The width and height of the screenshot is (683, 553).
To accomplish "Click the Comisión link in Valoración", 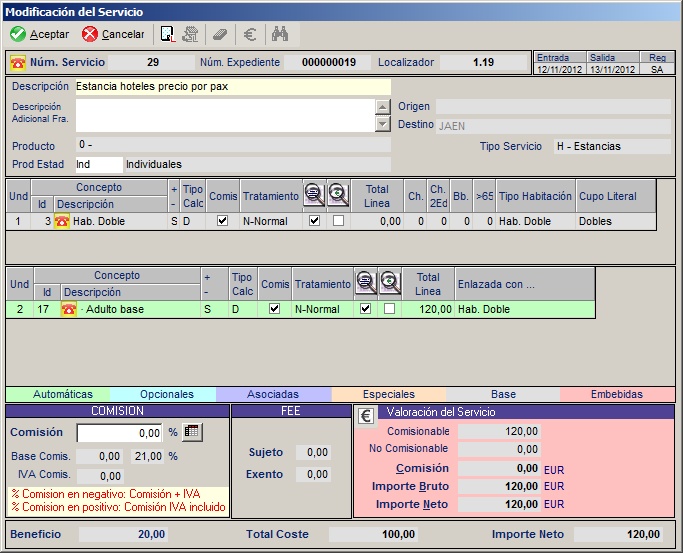I will (422, 468).
